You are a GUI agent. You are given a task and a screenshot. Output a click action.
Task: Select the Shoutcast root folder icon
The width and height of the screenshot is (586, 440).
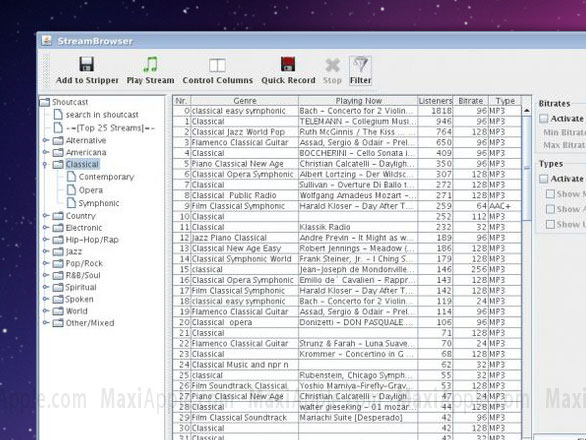[x=45, y=102]
